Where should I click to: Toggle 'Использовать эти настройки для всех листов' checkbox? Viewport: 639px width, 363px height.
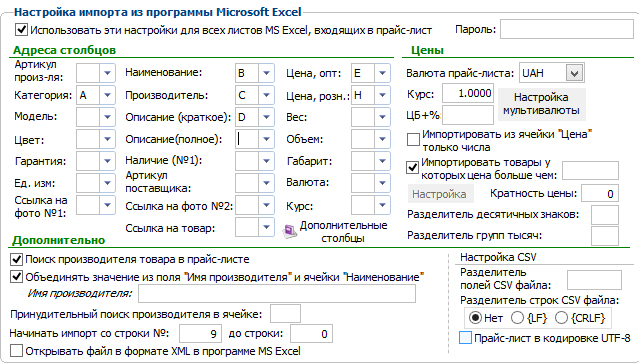pyautogui.click(x=21, y=30)
